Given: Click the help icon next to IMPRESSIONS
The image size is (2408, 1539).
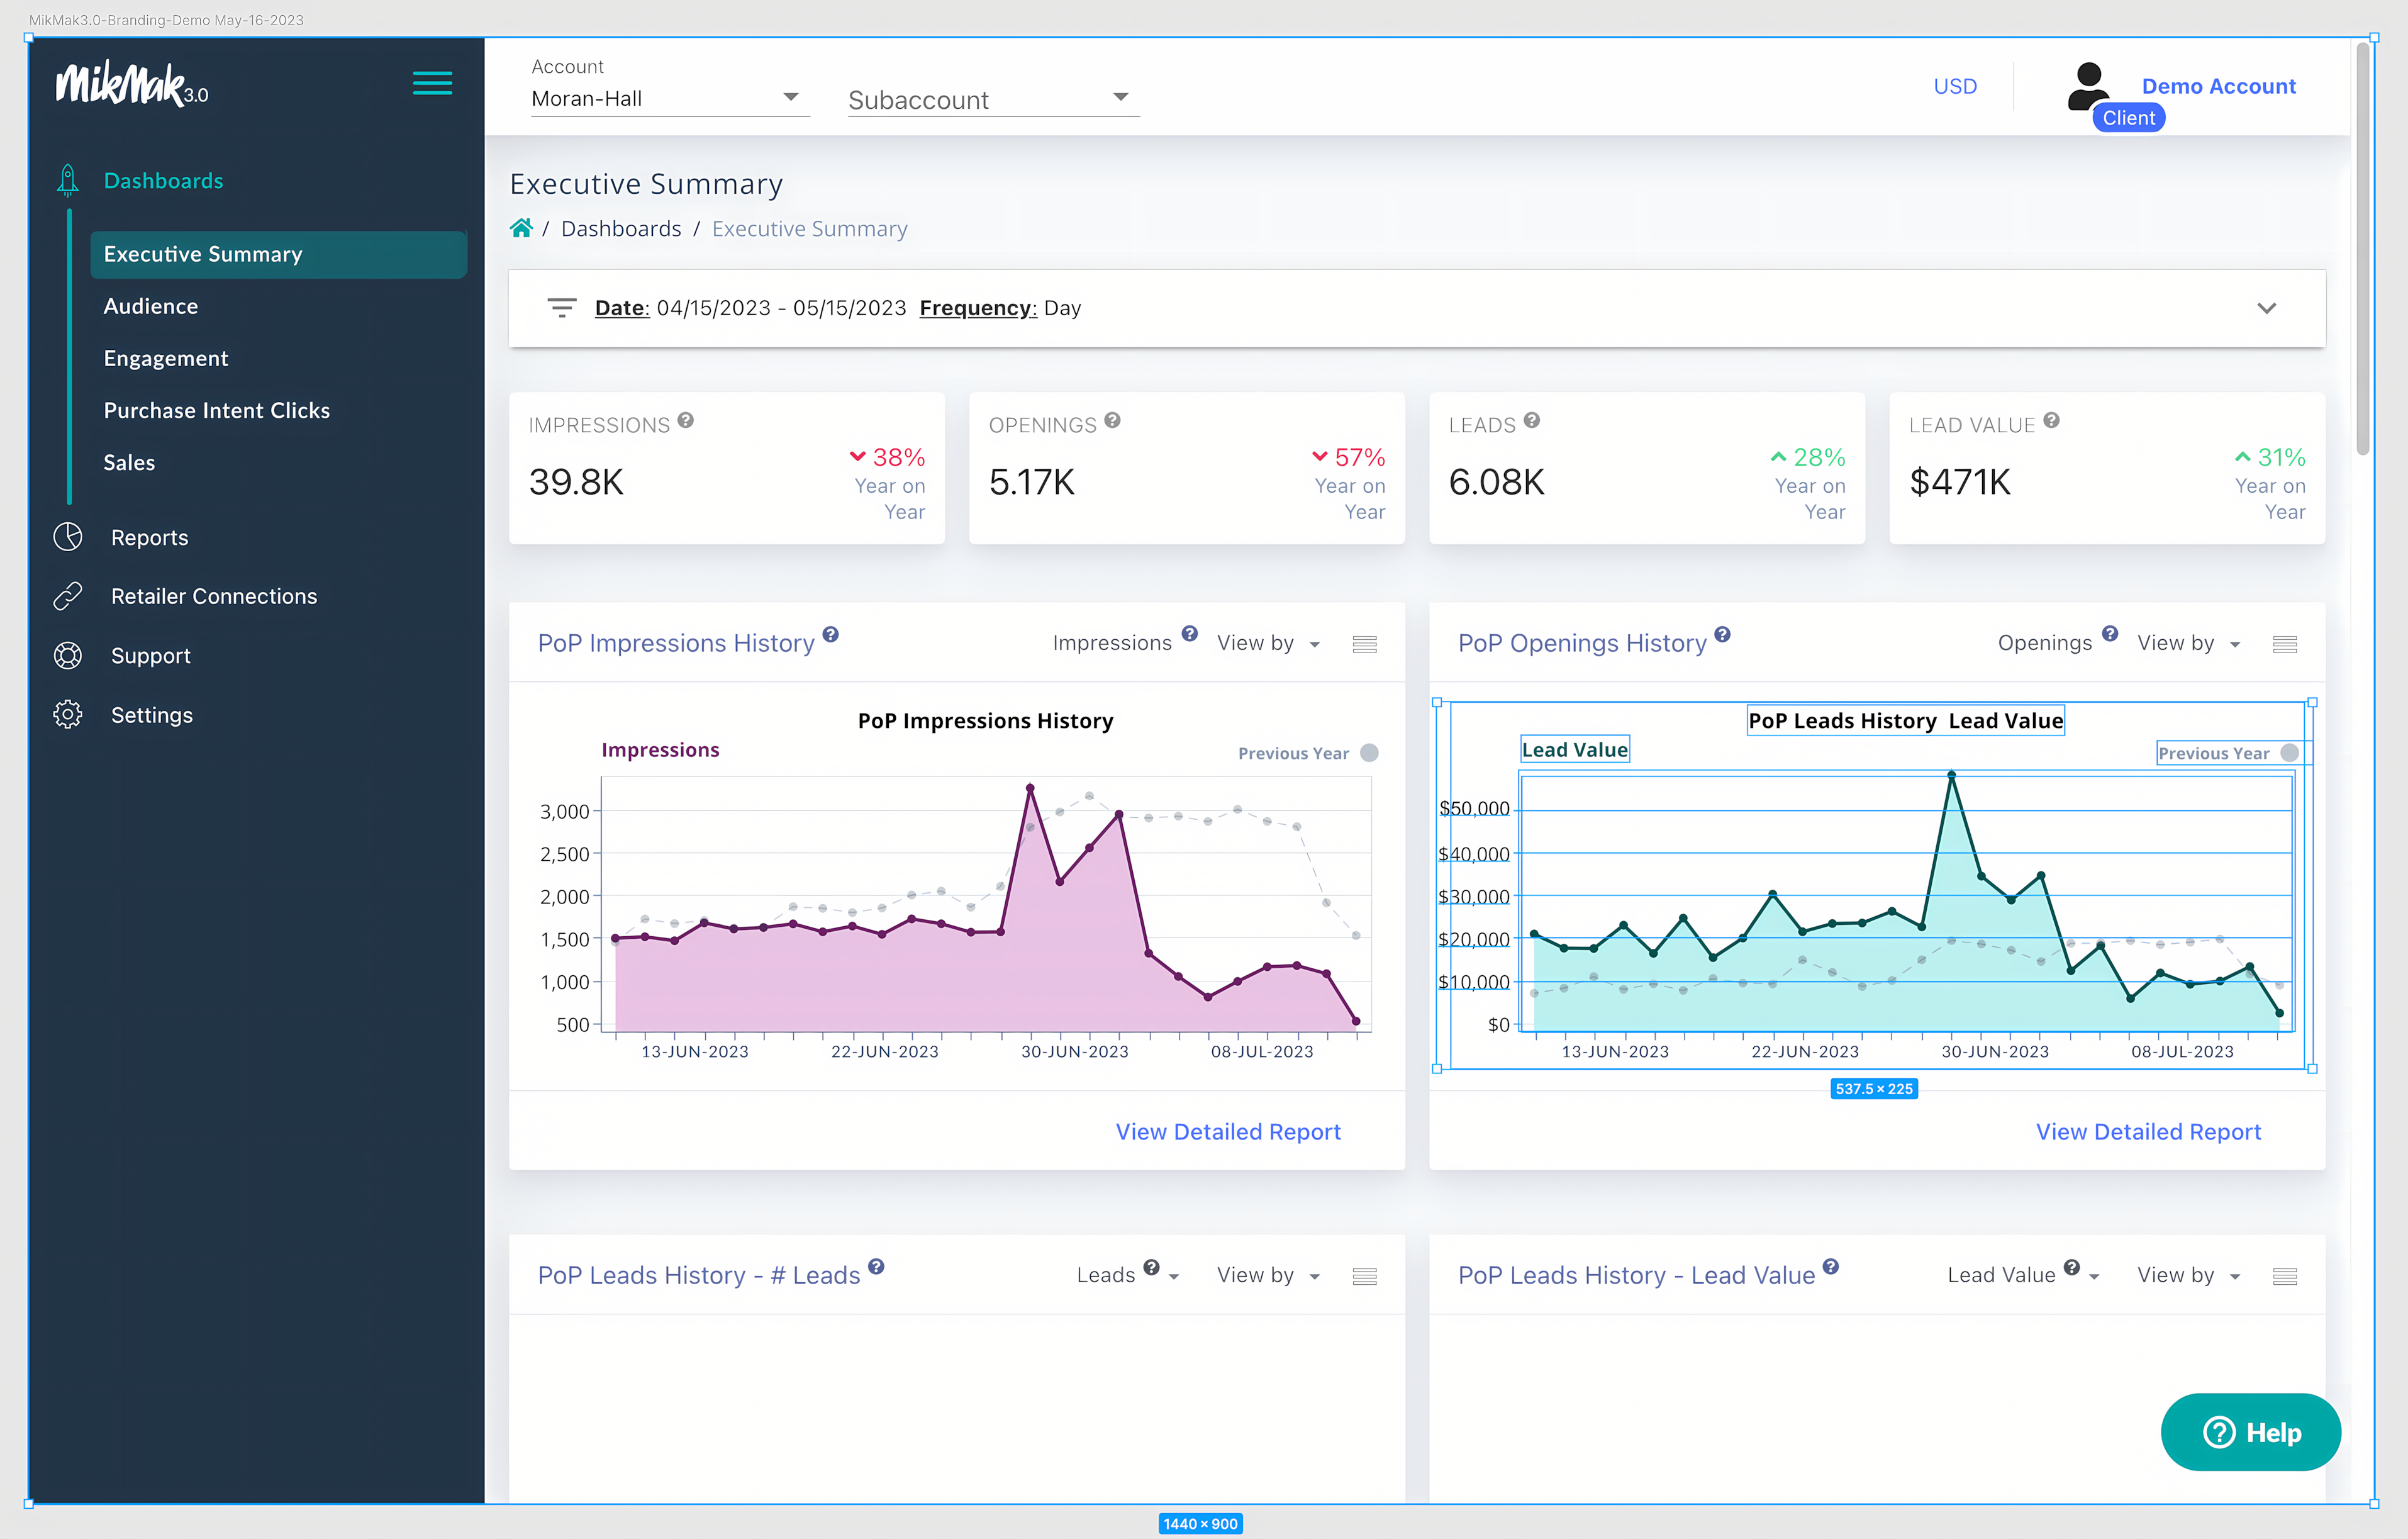Looking at the screenshot, I should 685,421.
